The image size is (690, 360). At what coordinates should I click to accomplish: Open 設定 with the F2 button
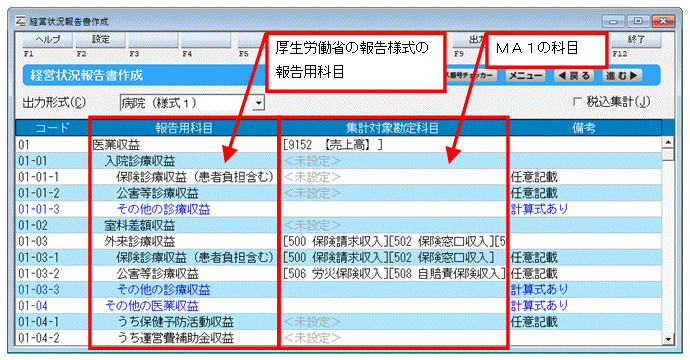coord(100,40)
